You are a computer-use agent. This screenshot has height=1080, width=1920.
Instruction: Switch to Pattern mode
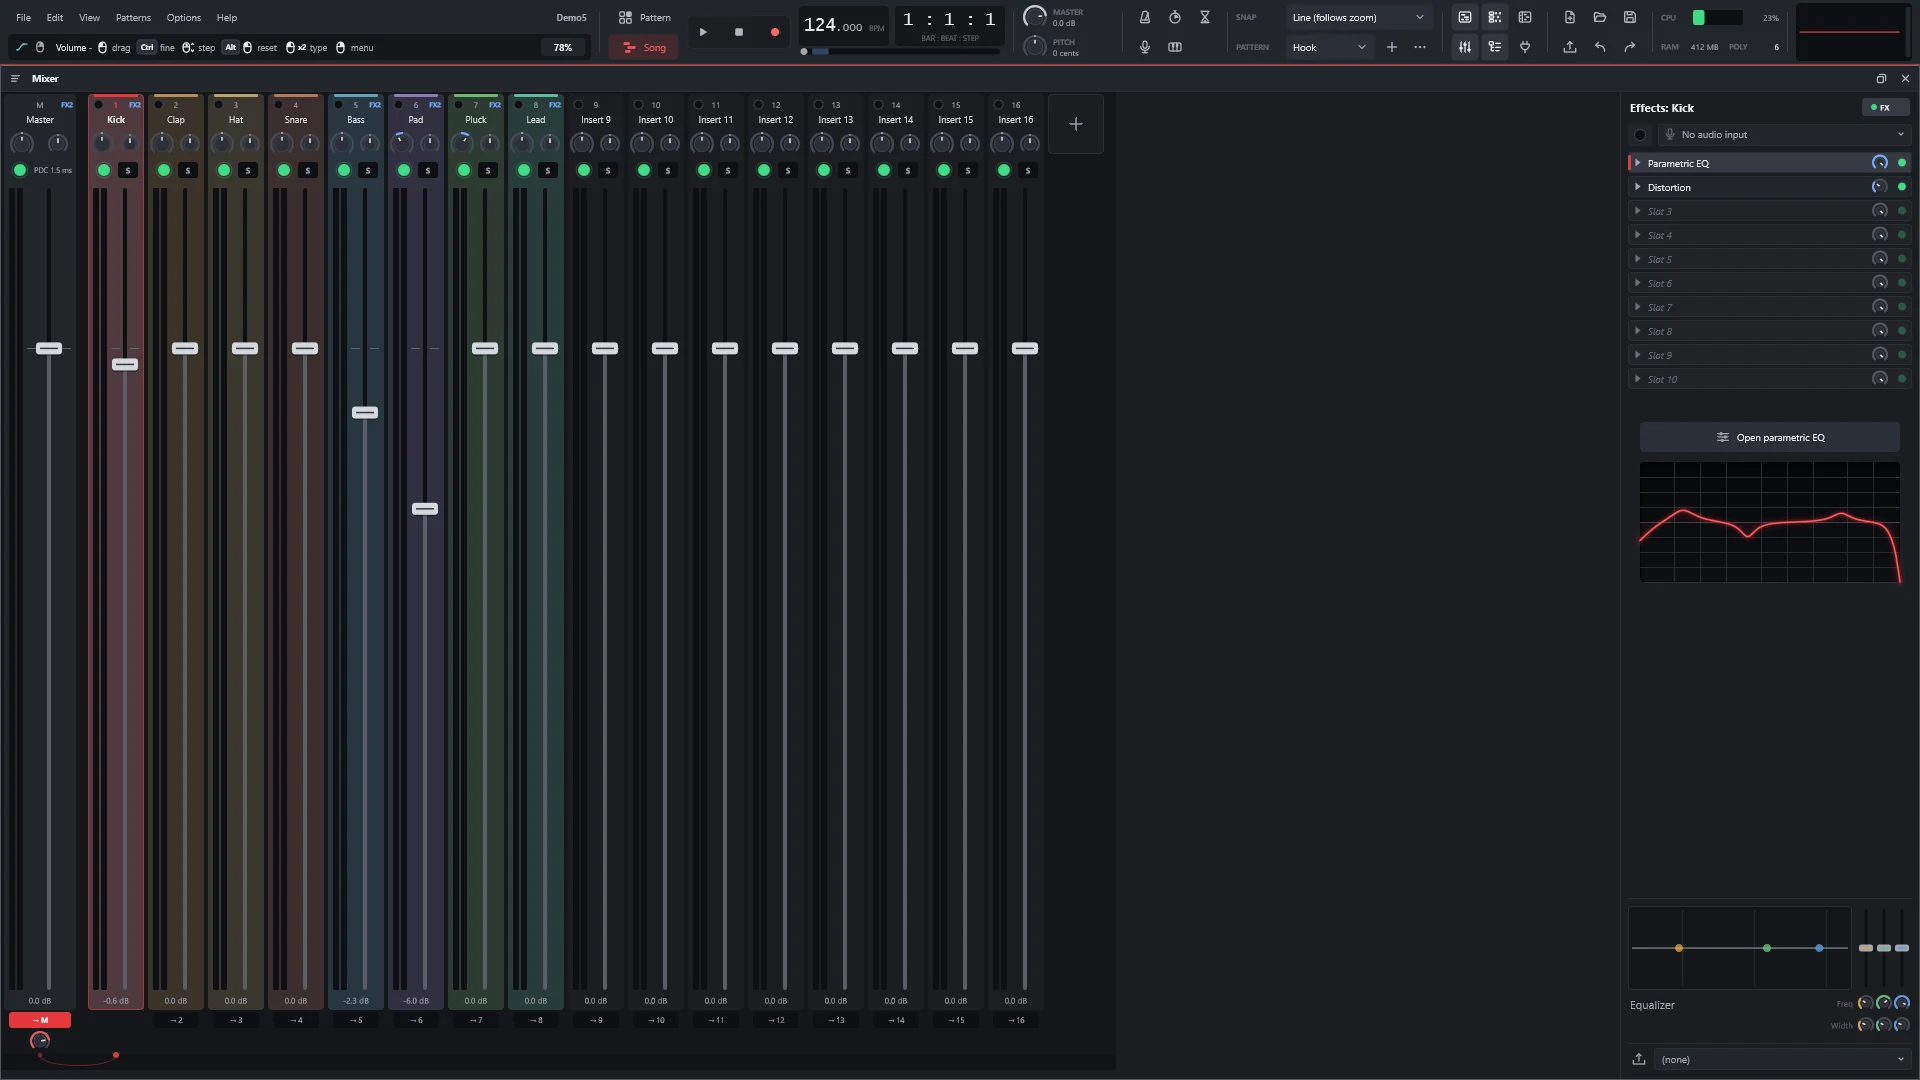[x=644, y=17]
